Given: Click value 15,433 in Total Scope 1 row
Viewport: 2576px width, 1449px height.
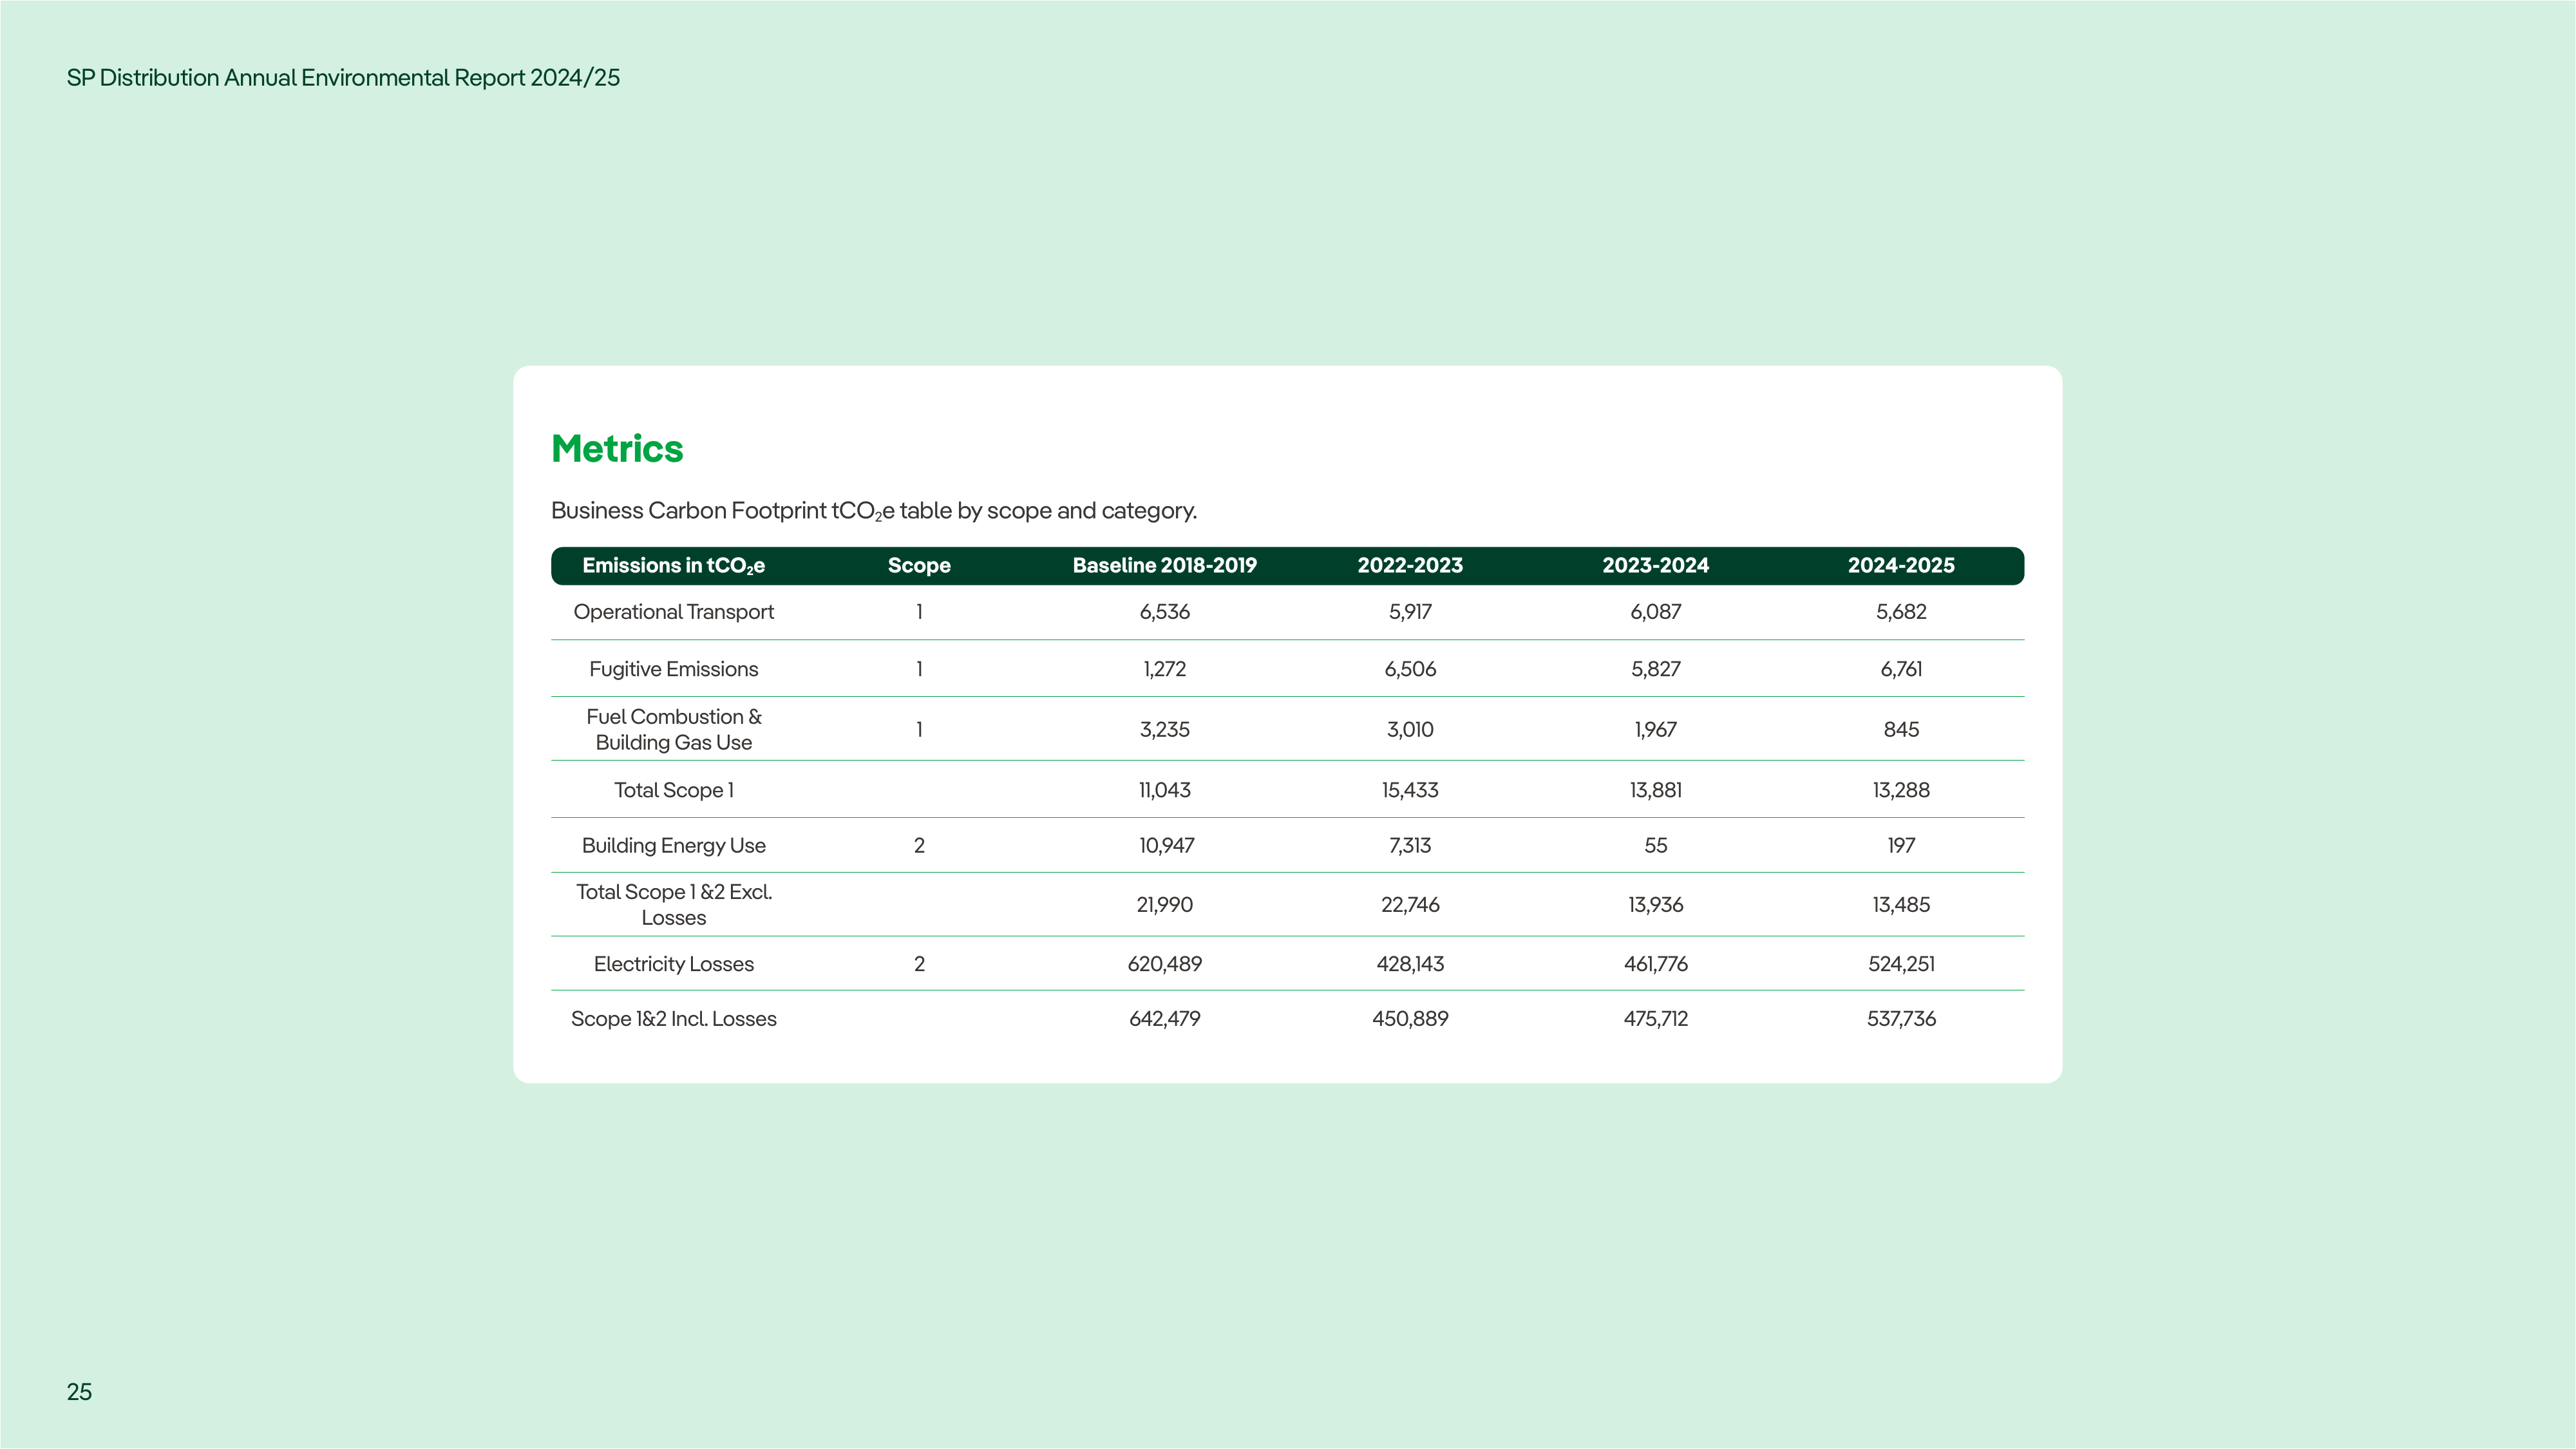Looking at the screenshot, I should tap(1410, 790).
